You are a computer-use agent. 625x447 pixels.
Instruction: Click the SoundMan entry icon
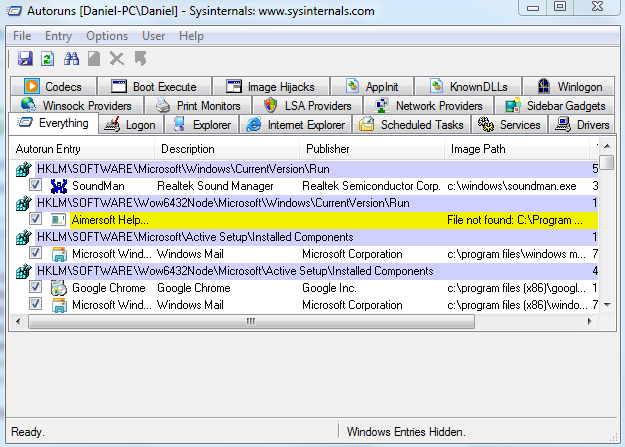coord(59,186)
